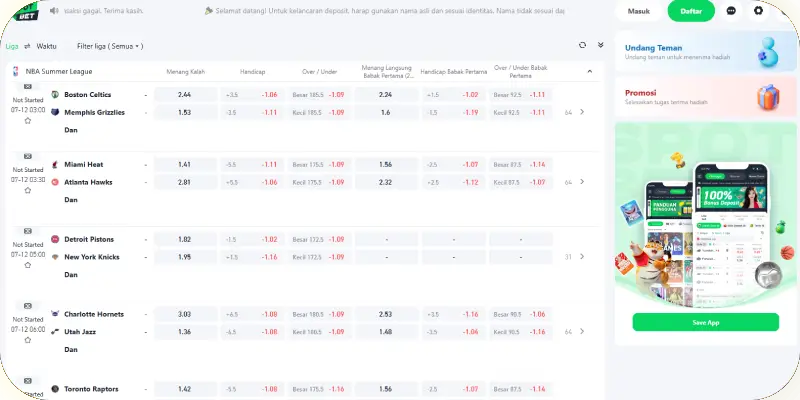Click the green Save App button

pos(706,322)
